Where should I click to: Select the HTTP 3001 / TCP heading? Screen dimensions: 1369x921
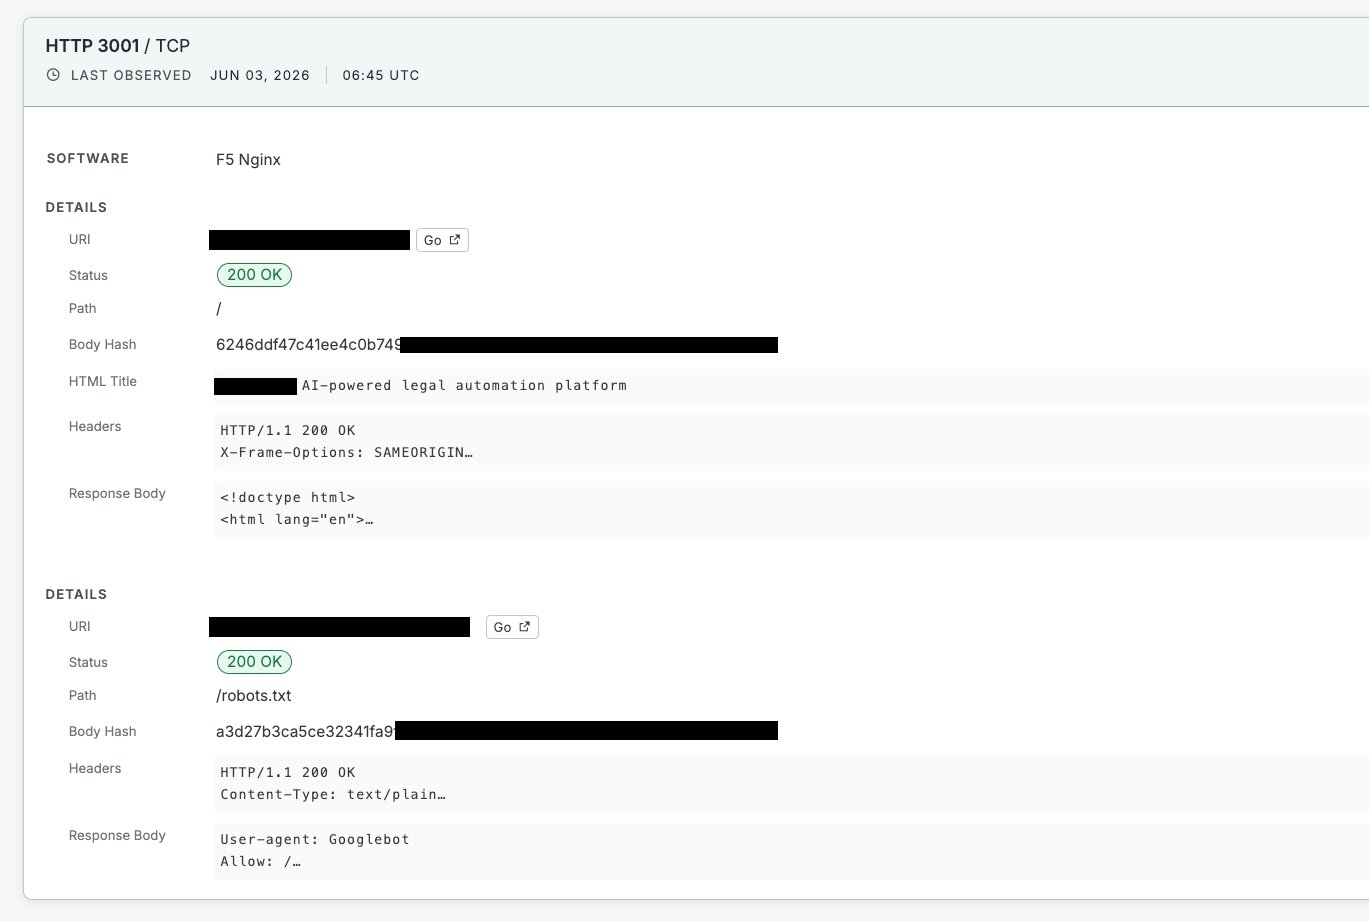tap(118, 45)
